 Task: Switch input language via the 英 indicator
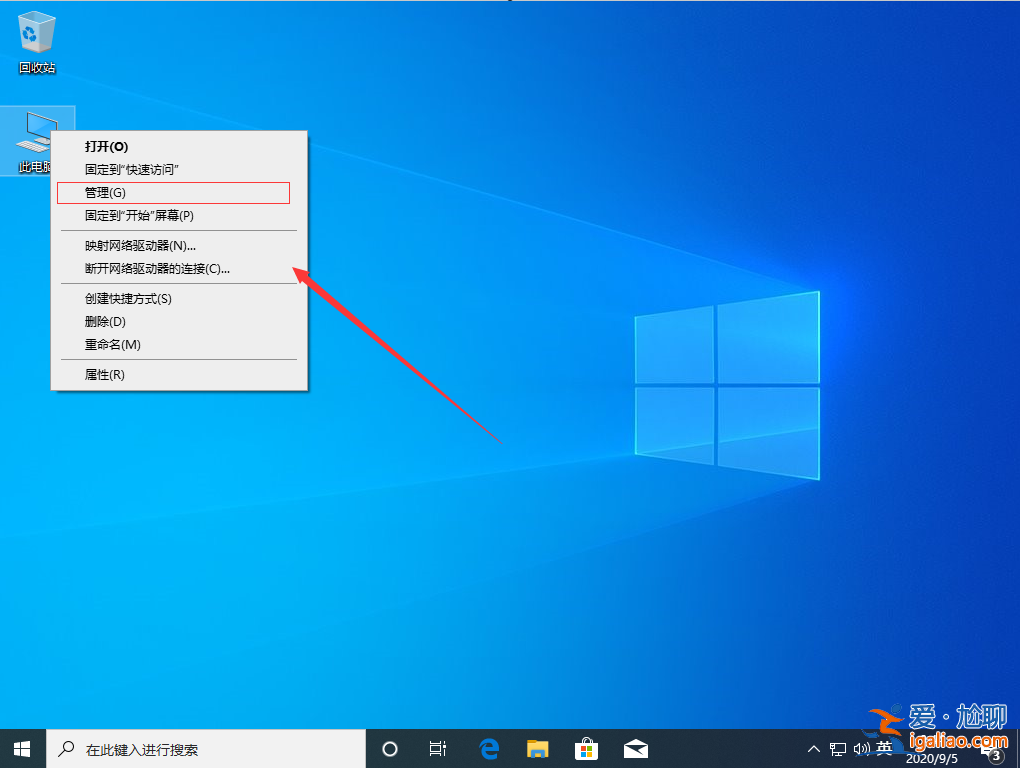(884, 748)
